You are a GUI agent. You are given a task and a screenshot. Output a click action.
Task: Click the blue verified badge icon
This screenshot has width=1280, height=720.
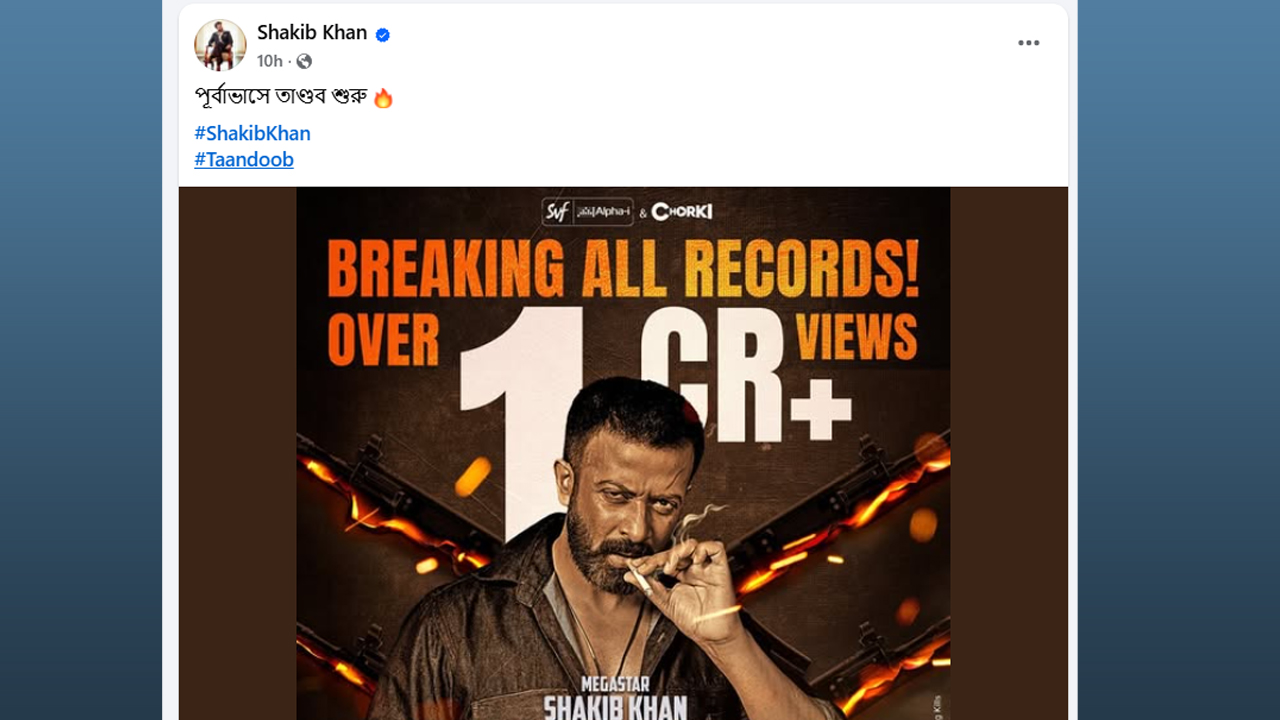coord(382,35)
